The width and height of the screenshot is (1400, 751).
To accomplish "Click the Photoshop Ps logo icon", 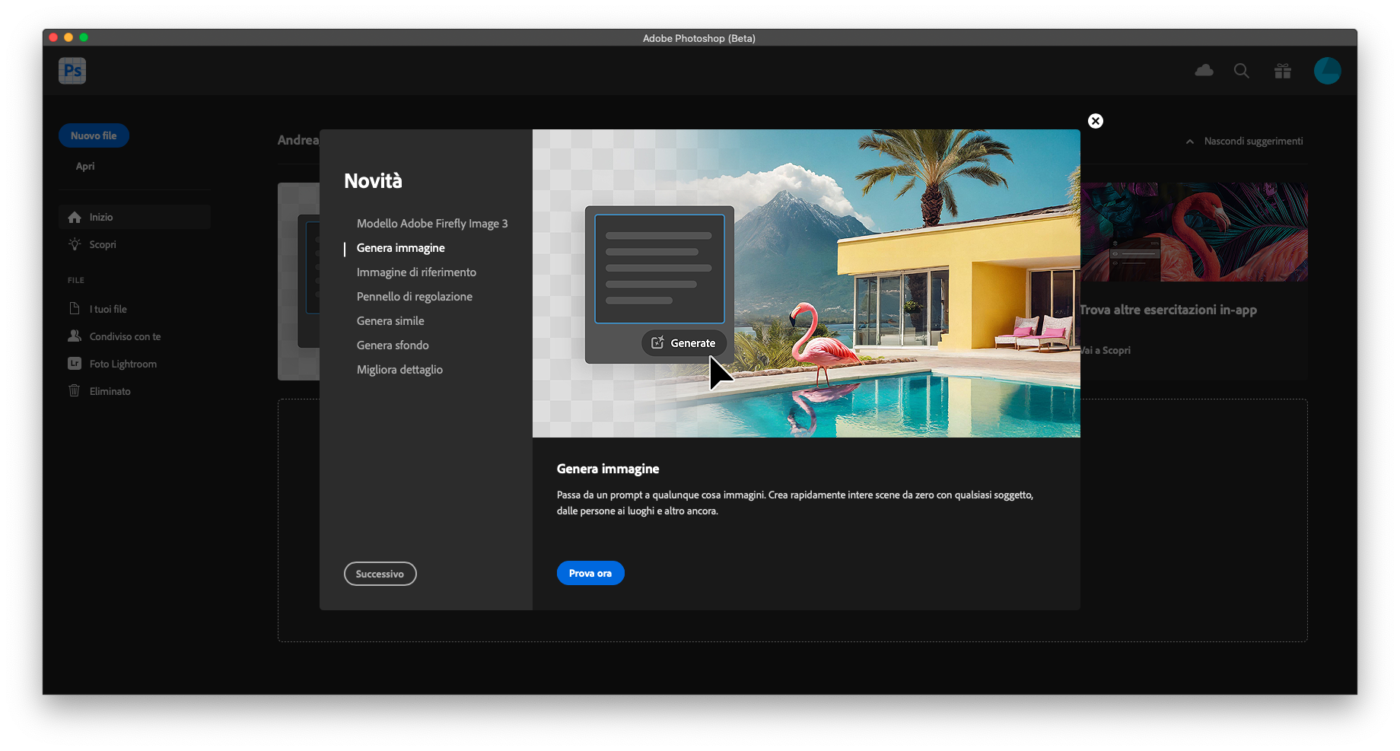I will (72, 71).
